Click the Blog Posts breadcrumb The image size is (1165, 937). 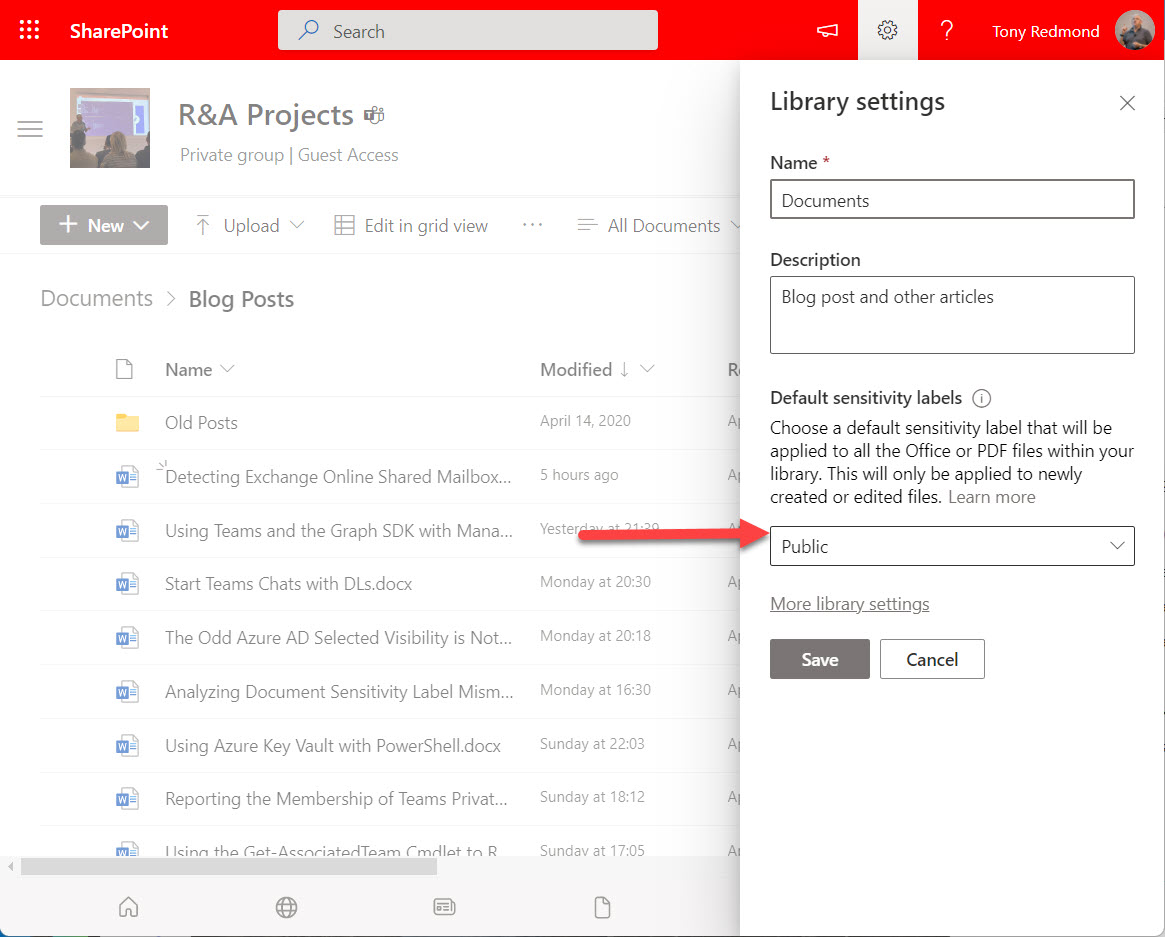pos(241,299)
